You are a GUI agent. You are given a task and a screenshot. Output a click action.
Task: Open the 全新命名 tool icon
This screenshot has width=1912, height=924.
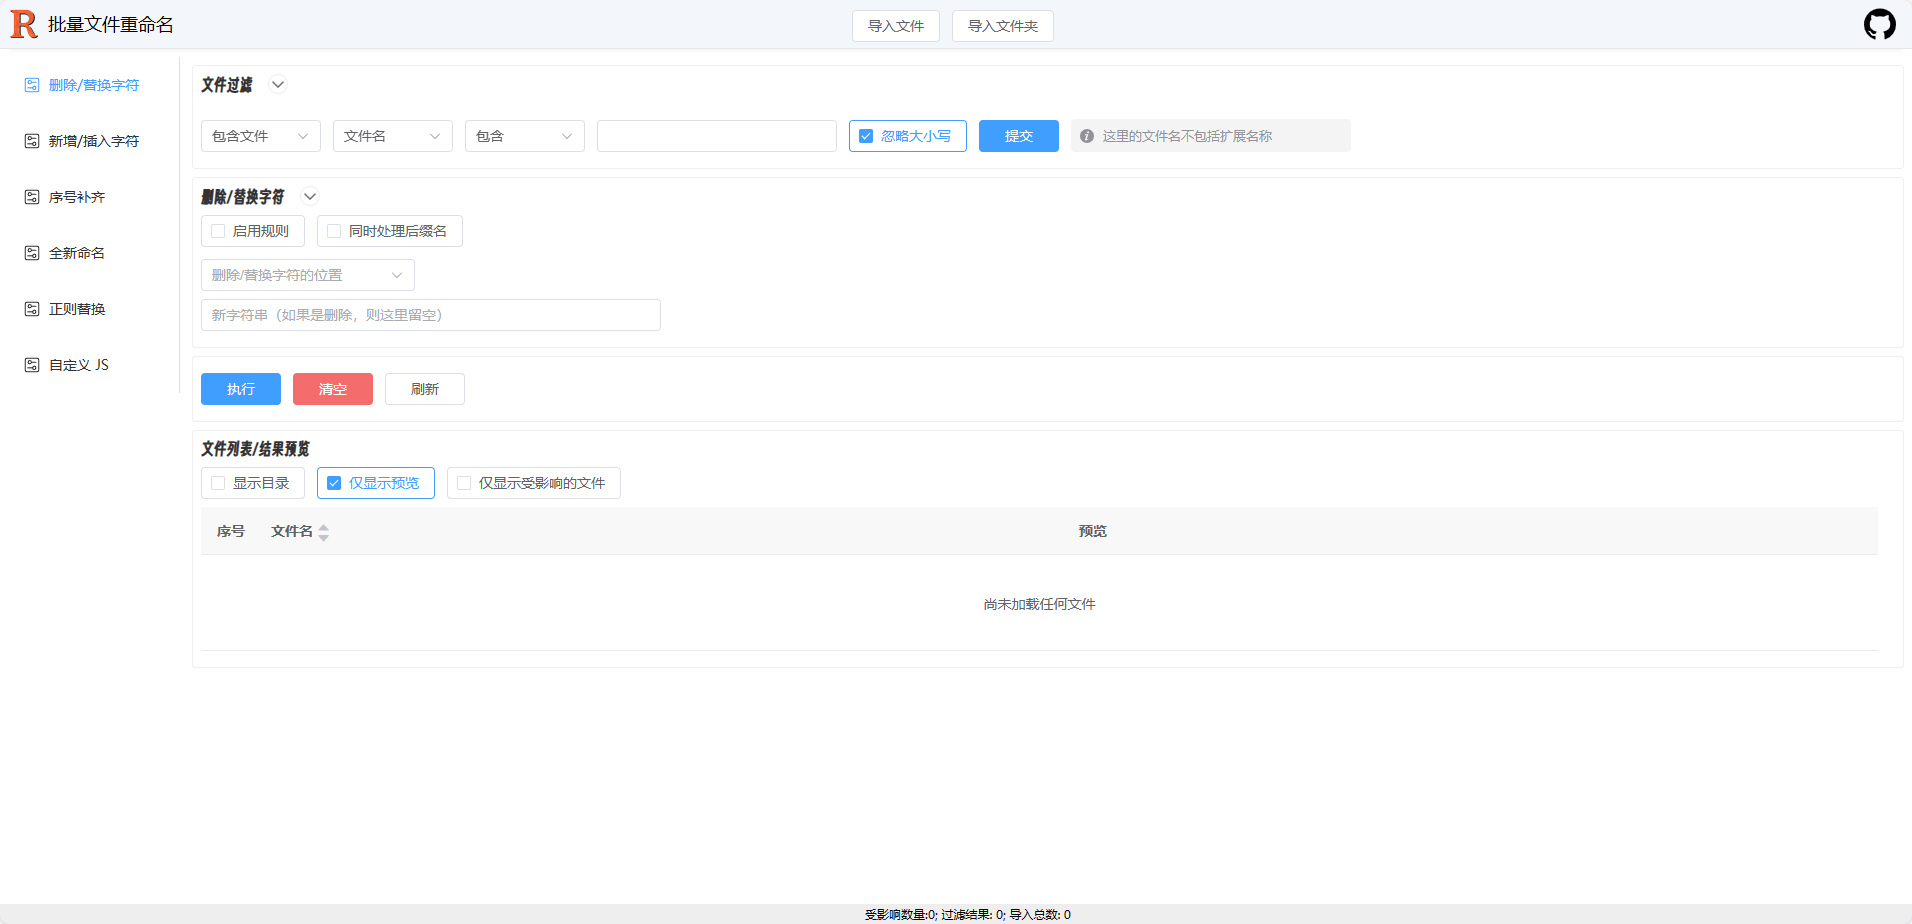[31, 253]
